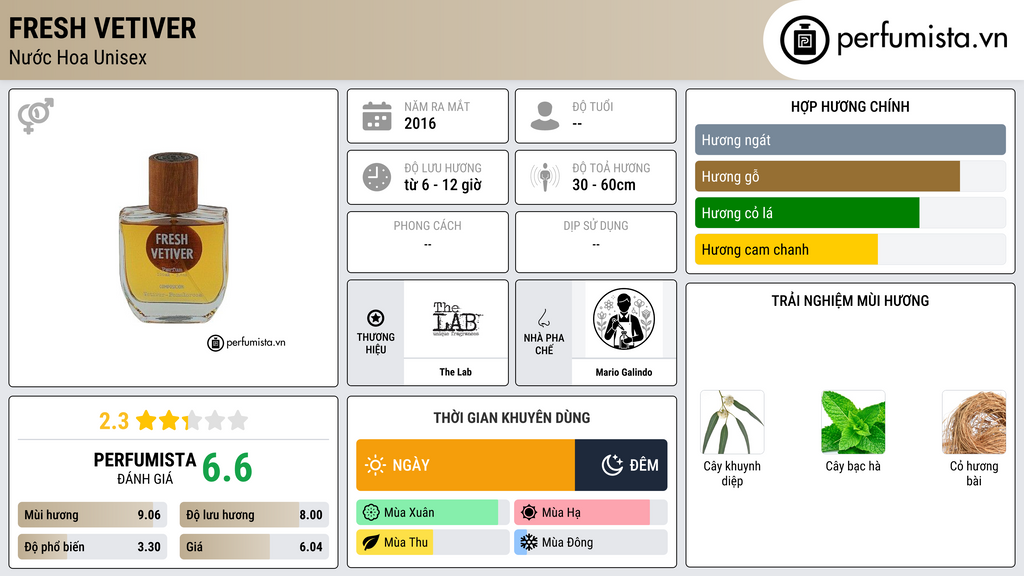Click the HỢP HƯƠNG CHÍNH heading

click(x=850, y=106)
